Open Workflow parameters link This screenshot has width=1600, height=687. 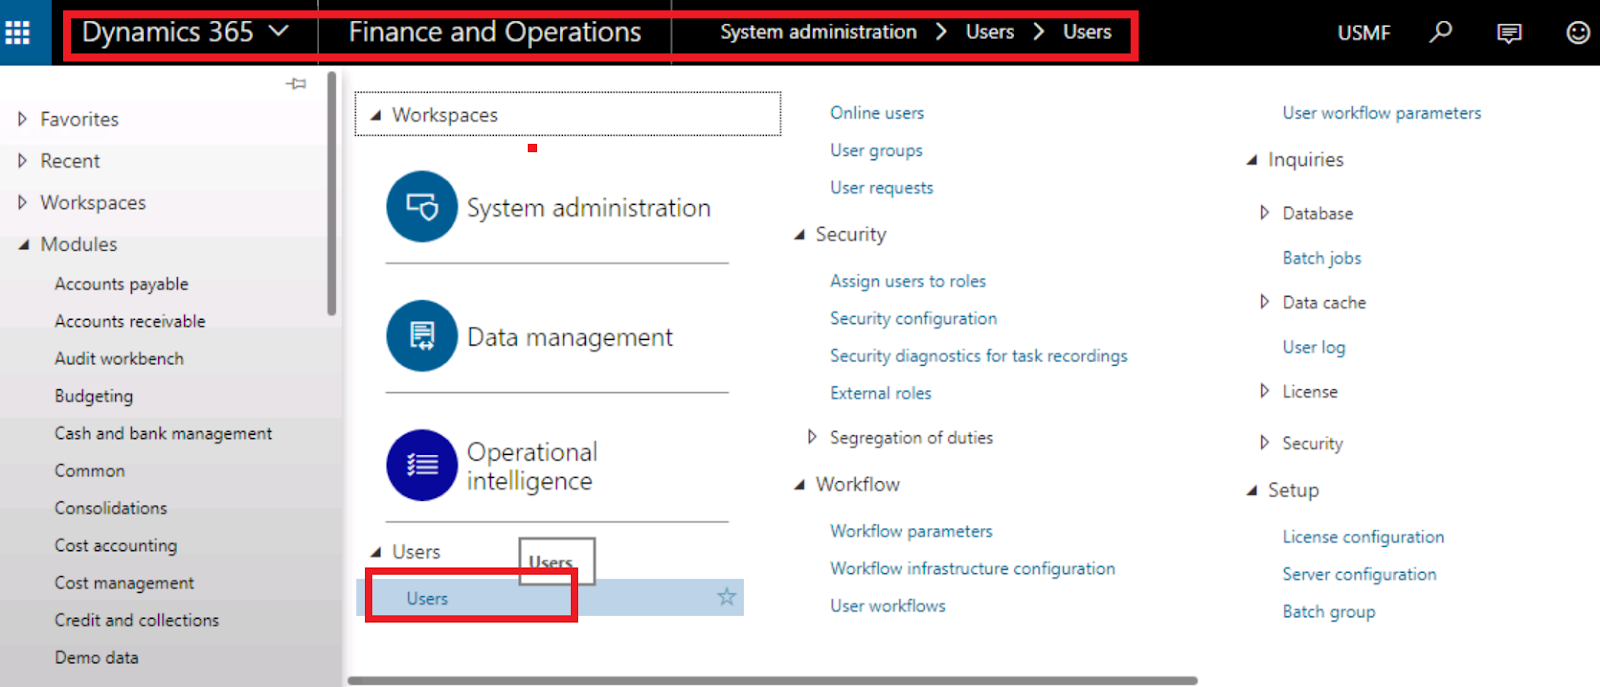tap(911, 531)
